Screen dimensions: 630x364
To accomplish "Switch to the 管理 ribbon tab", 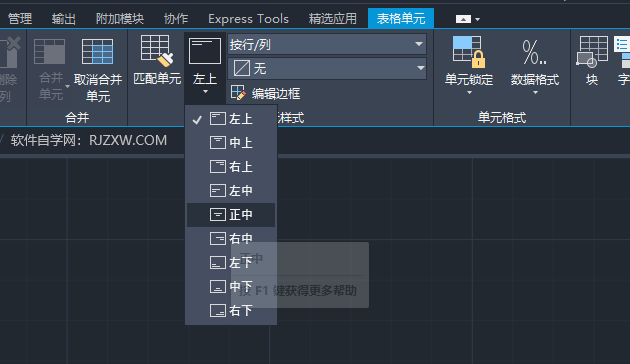I will [x=20, y=18].
